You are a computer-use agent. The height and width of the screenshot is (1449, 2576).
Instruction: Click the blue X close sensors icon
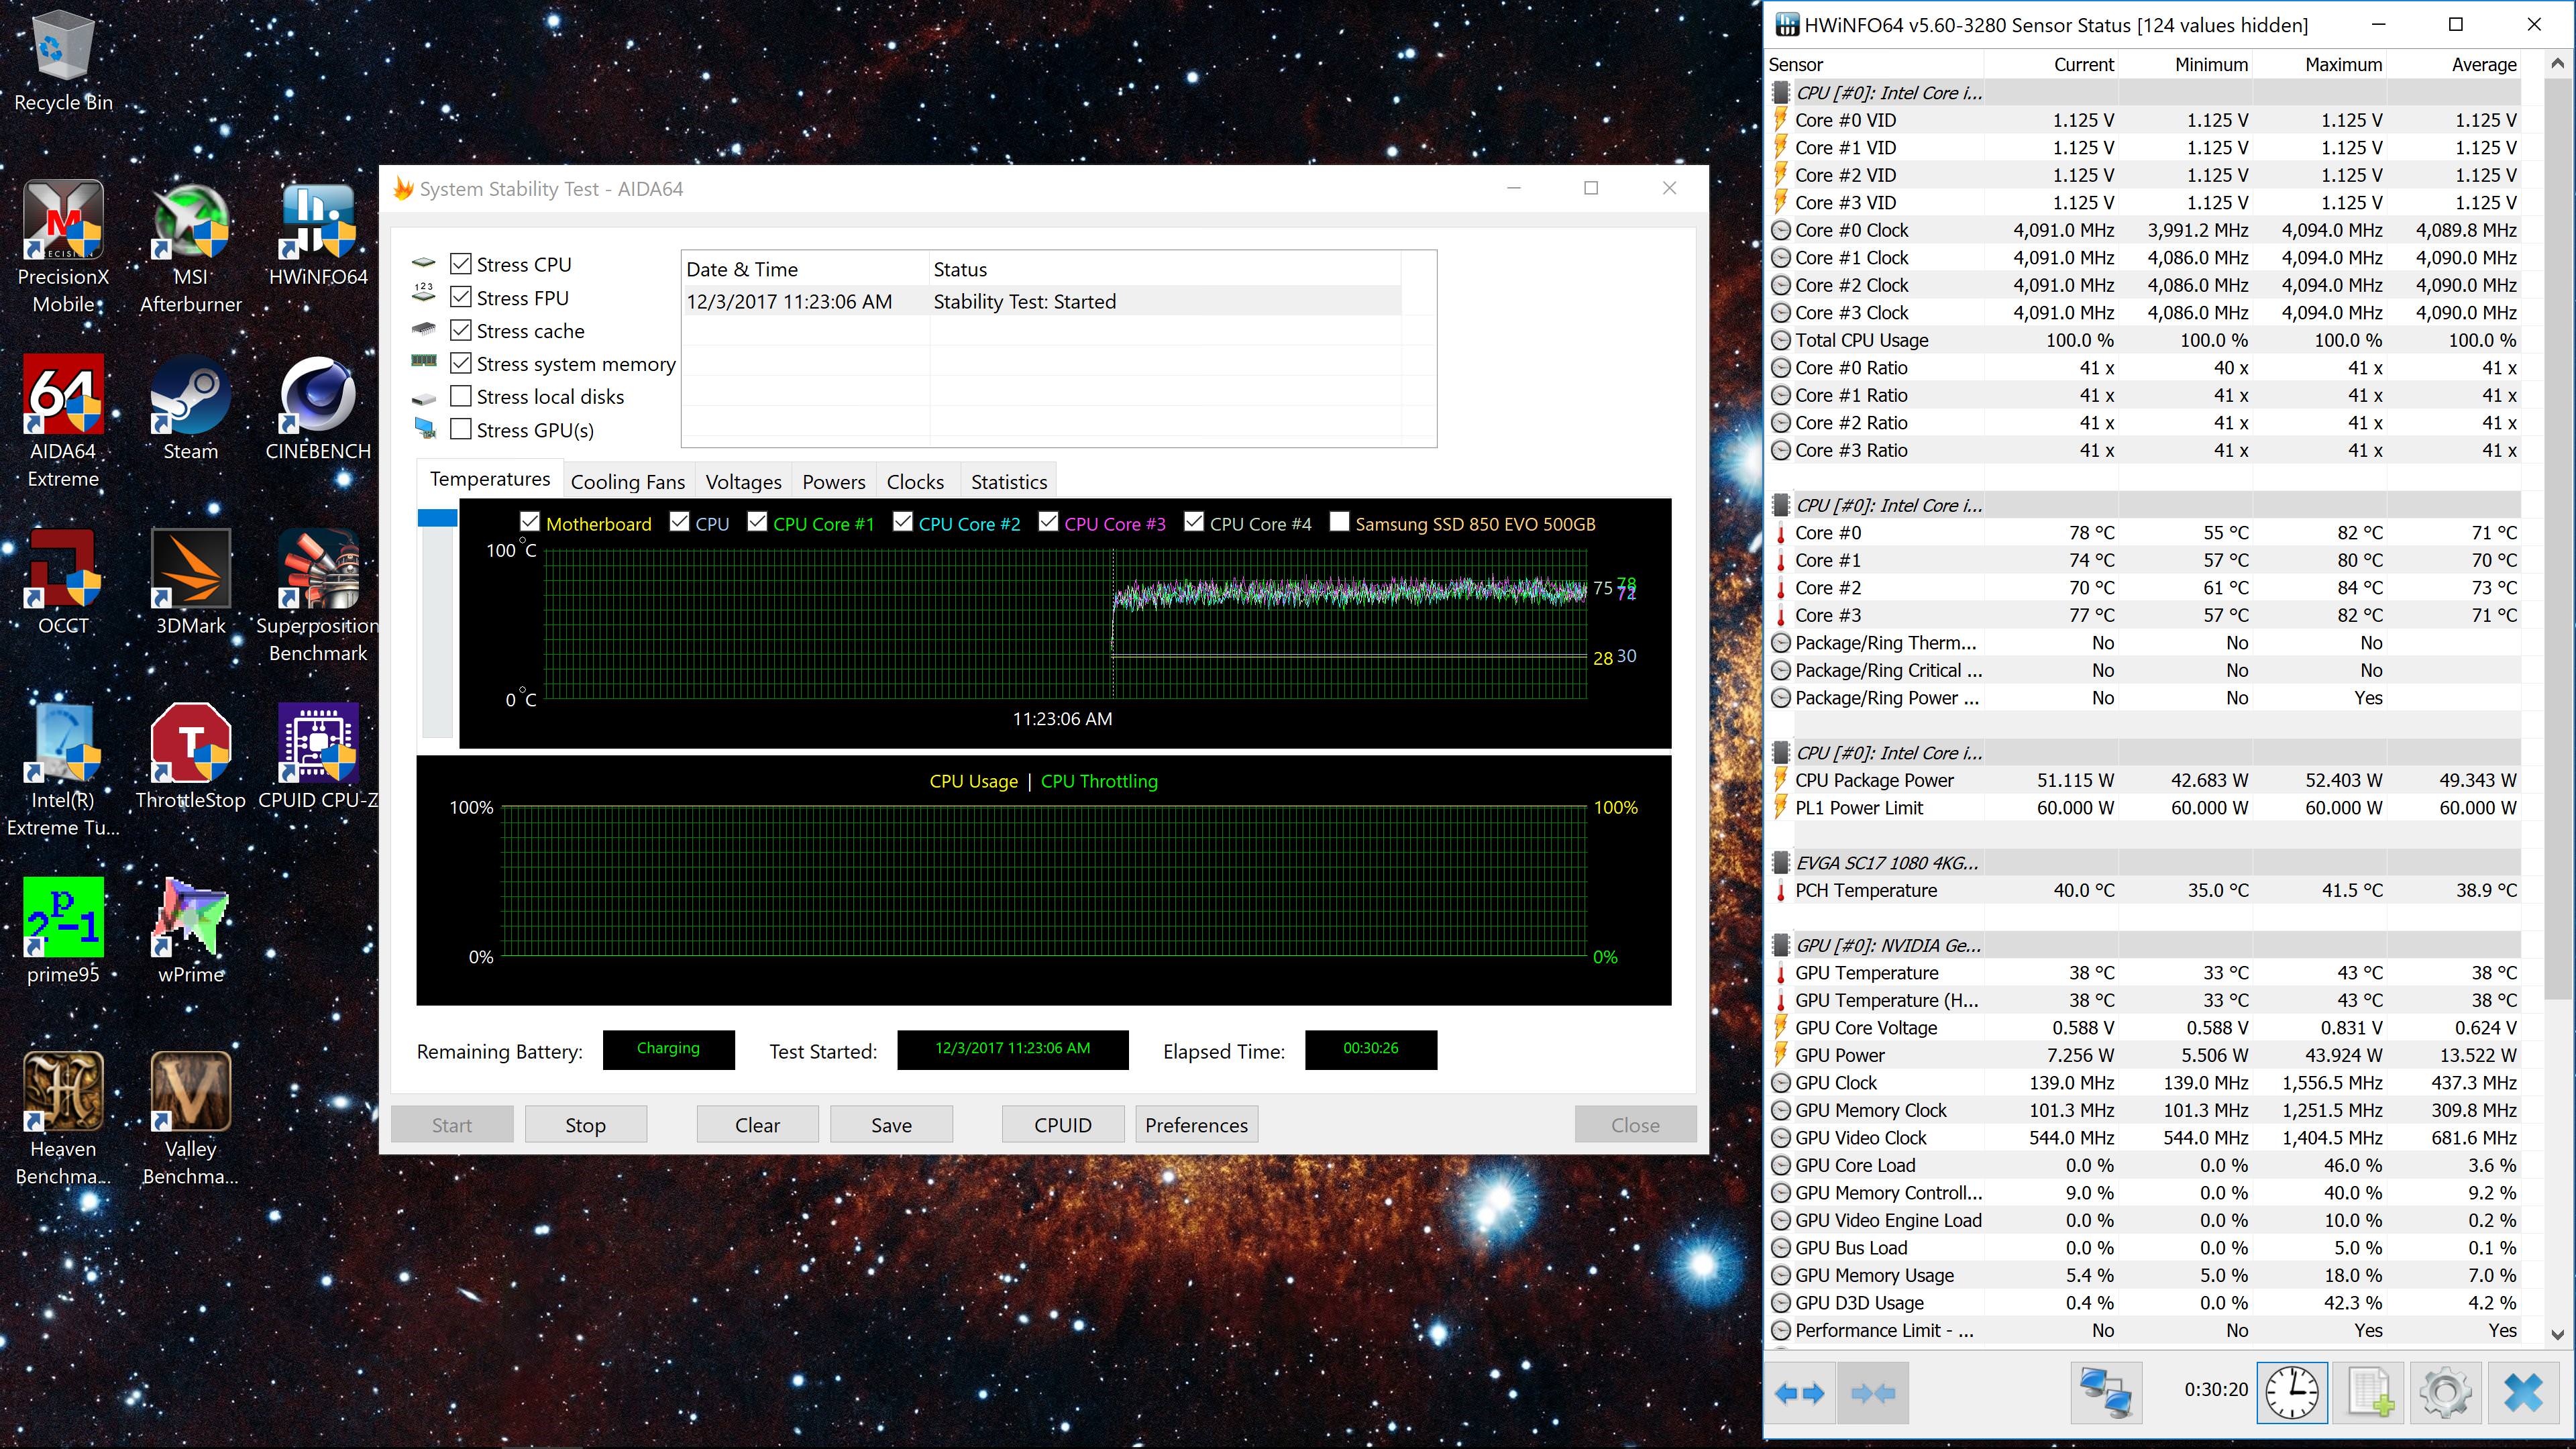(2523, 1392)
